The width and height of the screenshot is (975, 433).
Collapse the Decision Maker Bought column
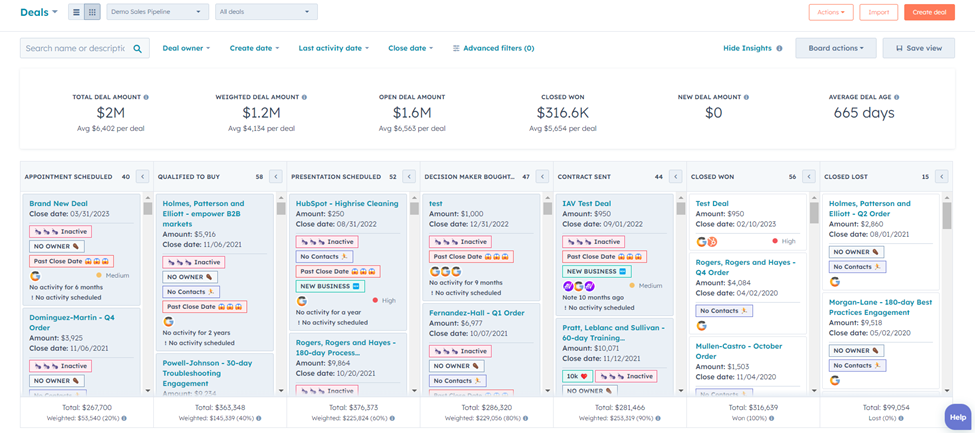pyautogui.click(x=542, y=177)
